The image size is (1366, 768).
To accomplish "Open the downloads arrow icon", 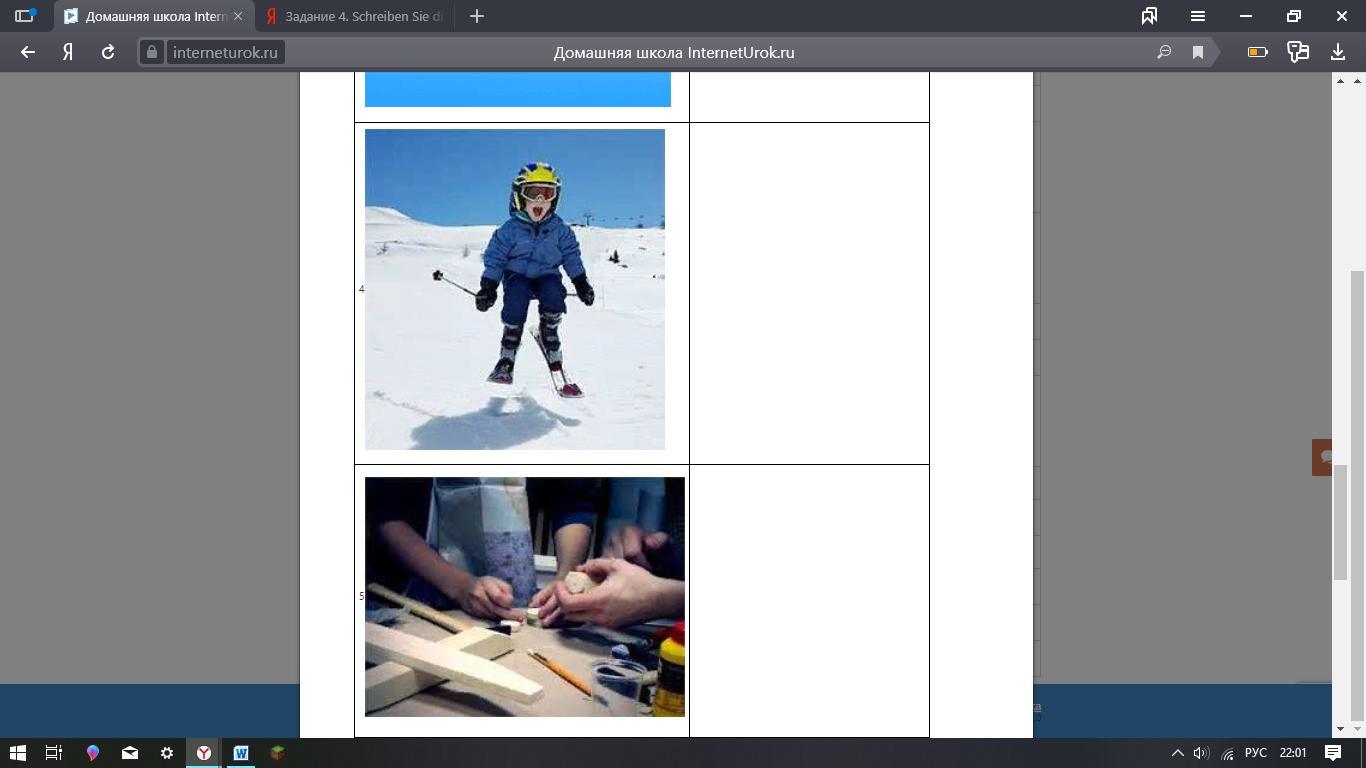I will 1338,52.
